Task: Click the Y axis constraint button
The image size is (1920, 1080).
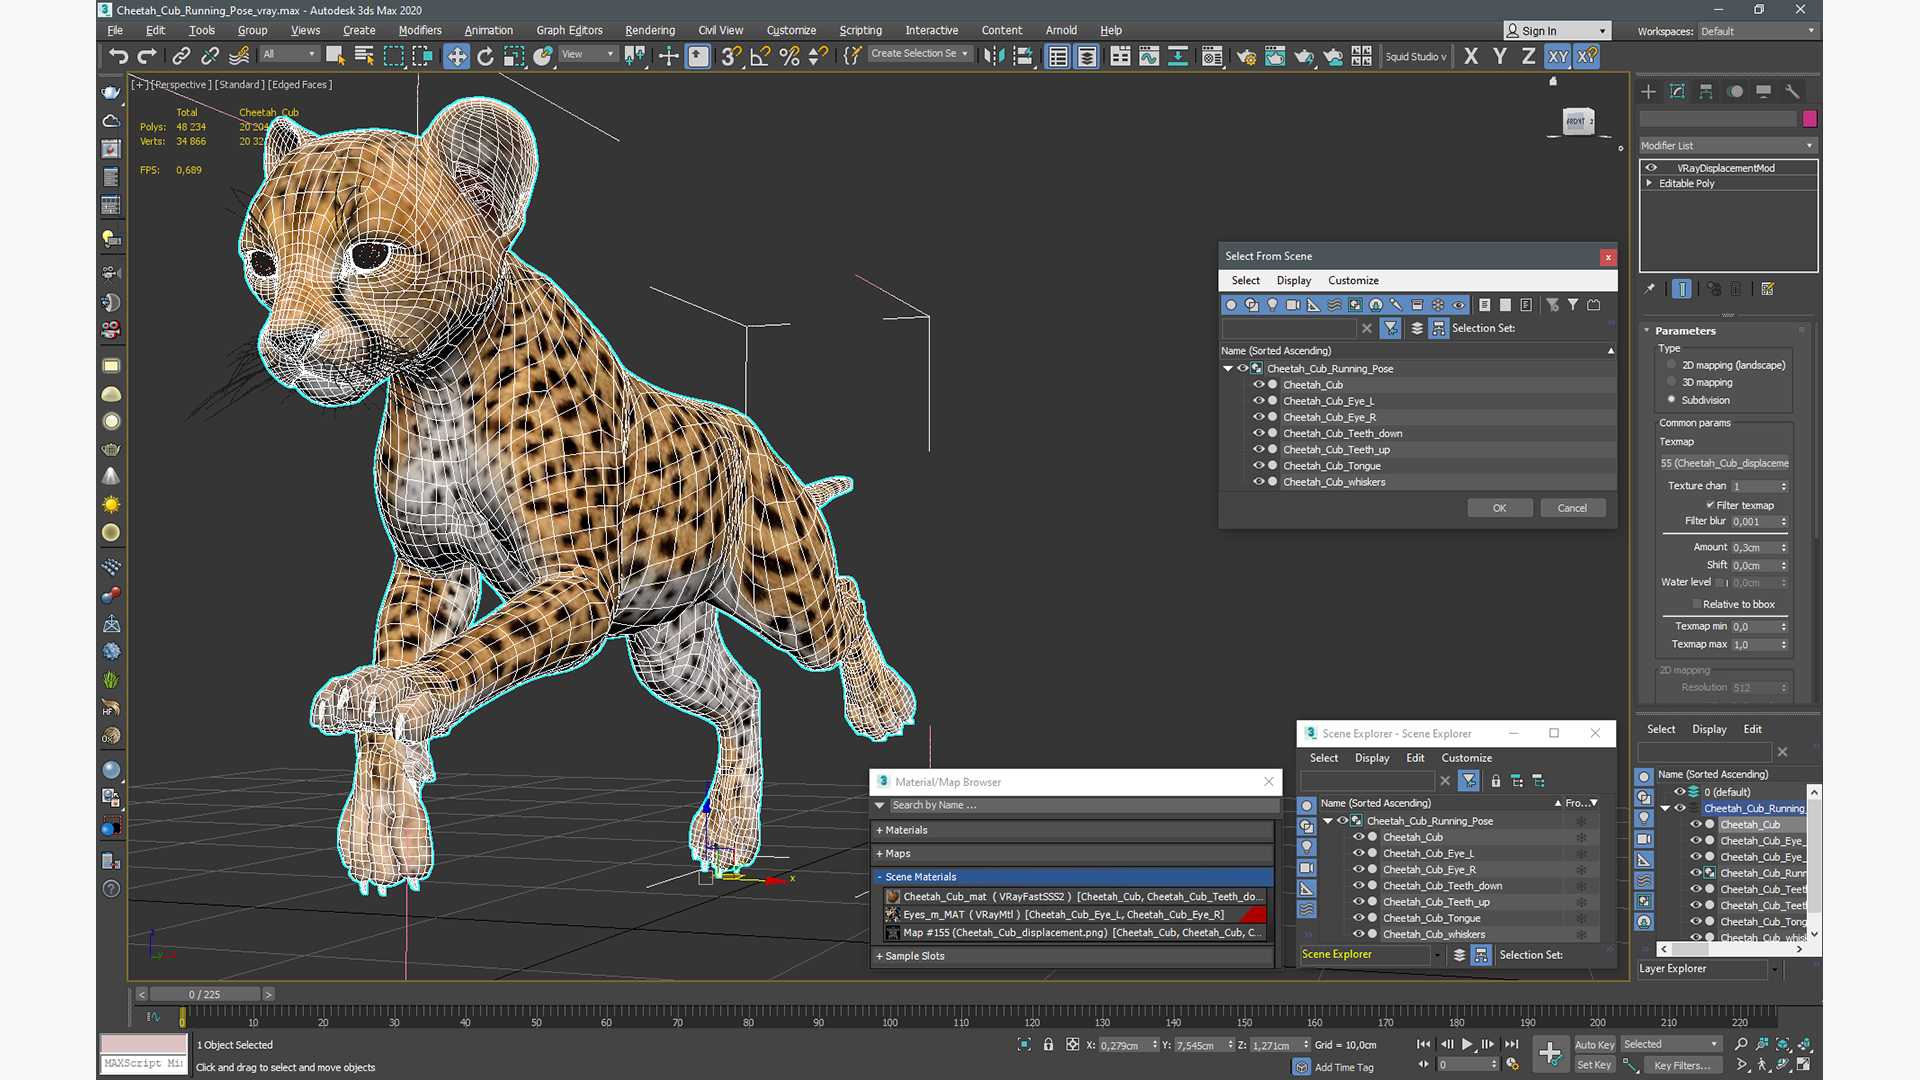Action: (x=1500, y=56)
